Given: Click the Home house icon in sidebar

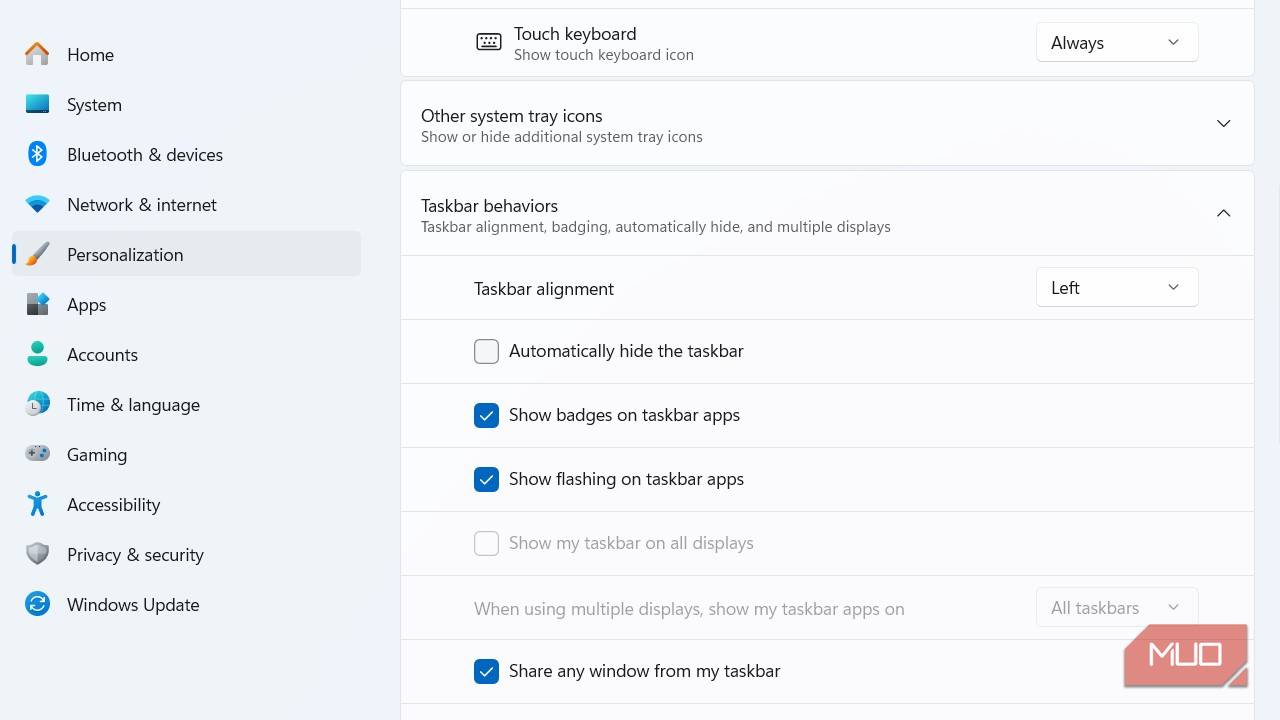Looking at the screenshot, I should click(37, 54).
